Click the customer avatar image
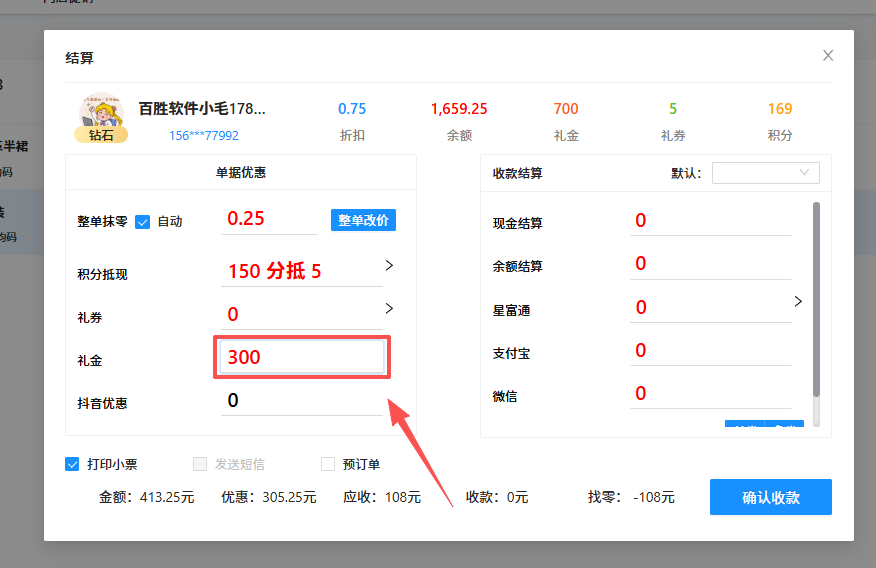Image resolution: width=876 pixels, height=568 pixels. 101,111
